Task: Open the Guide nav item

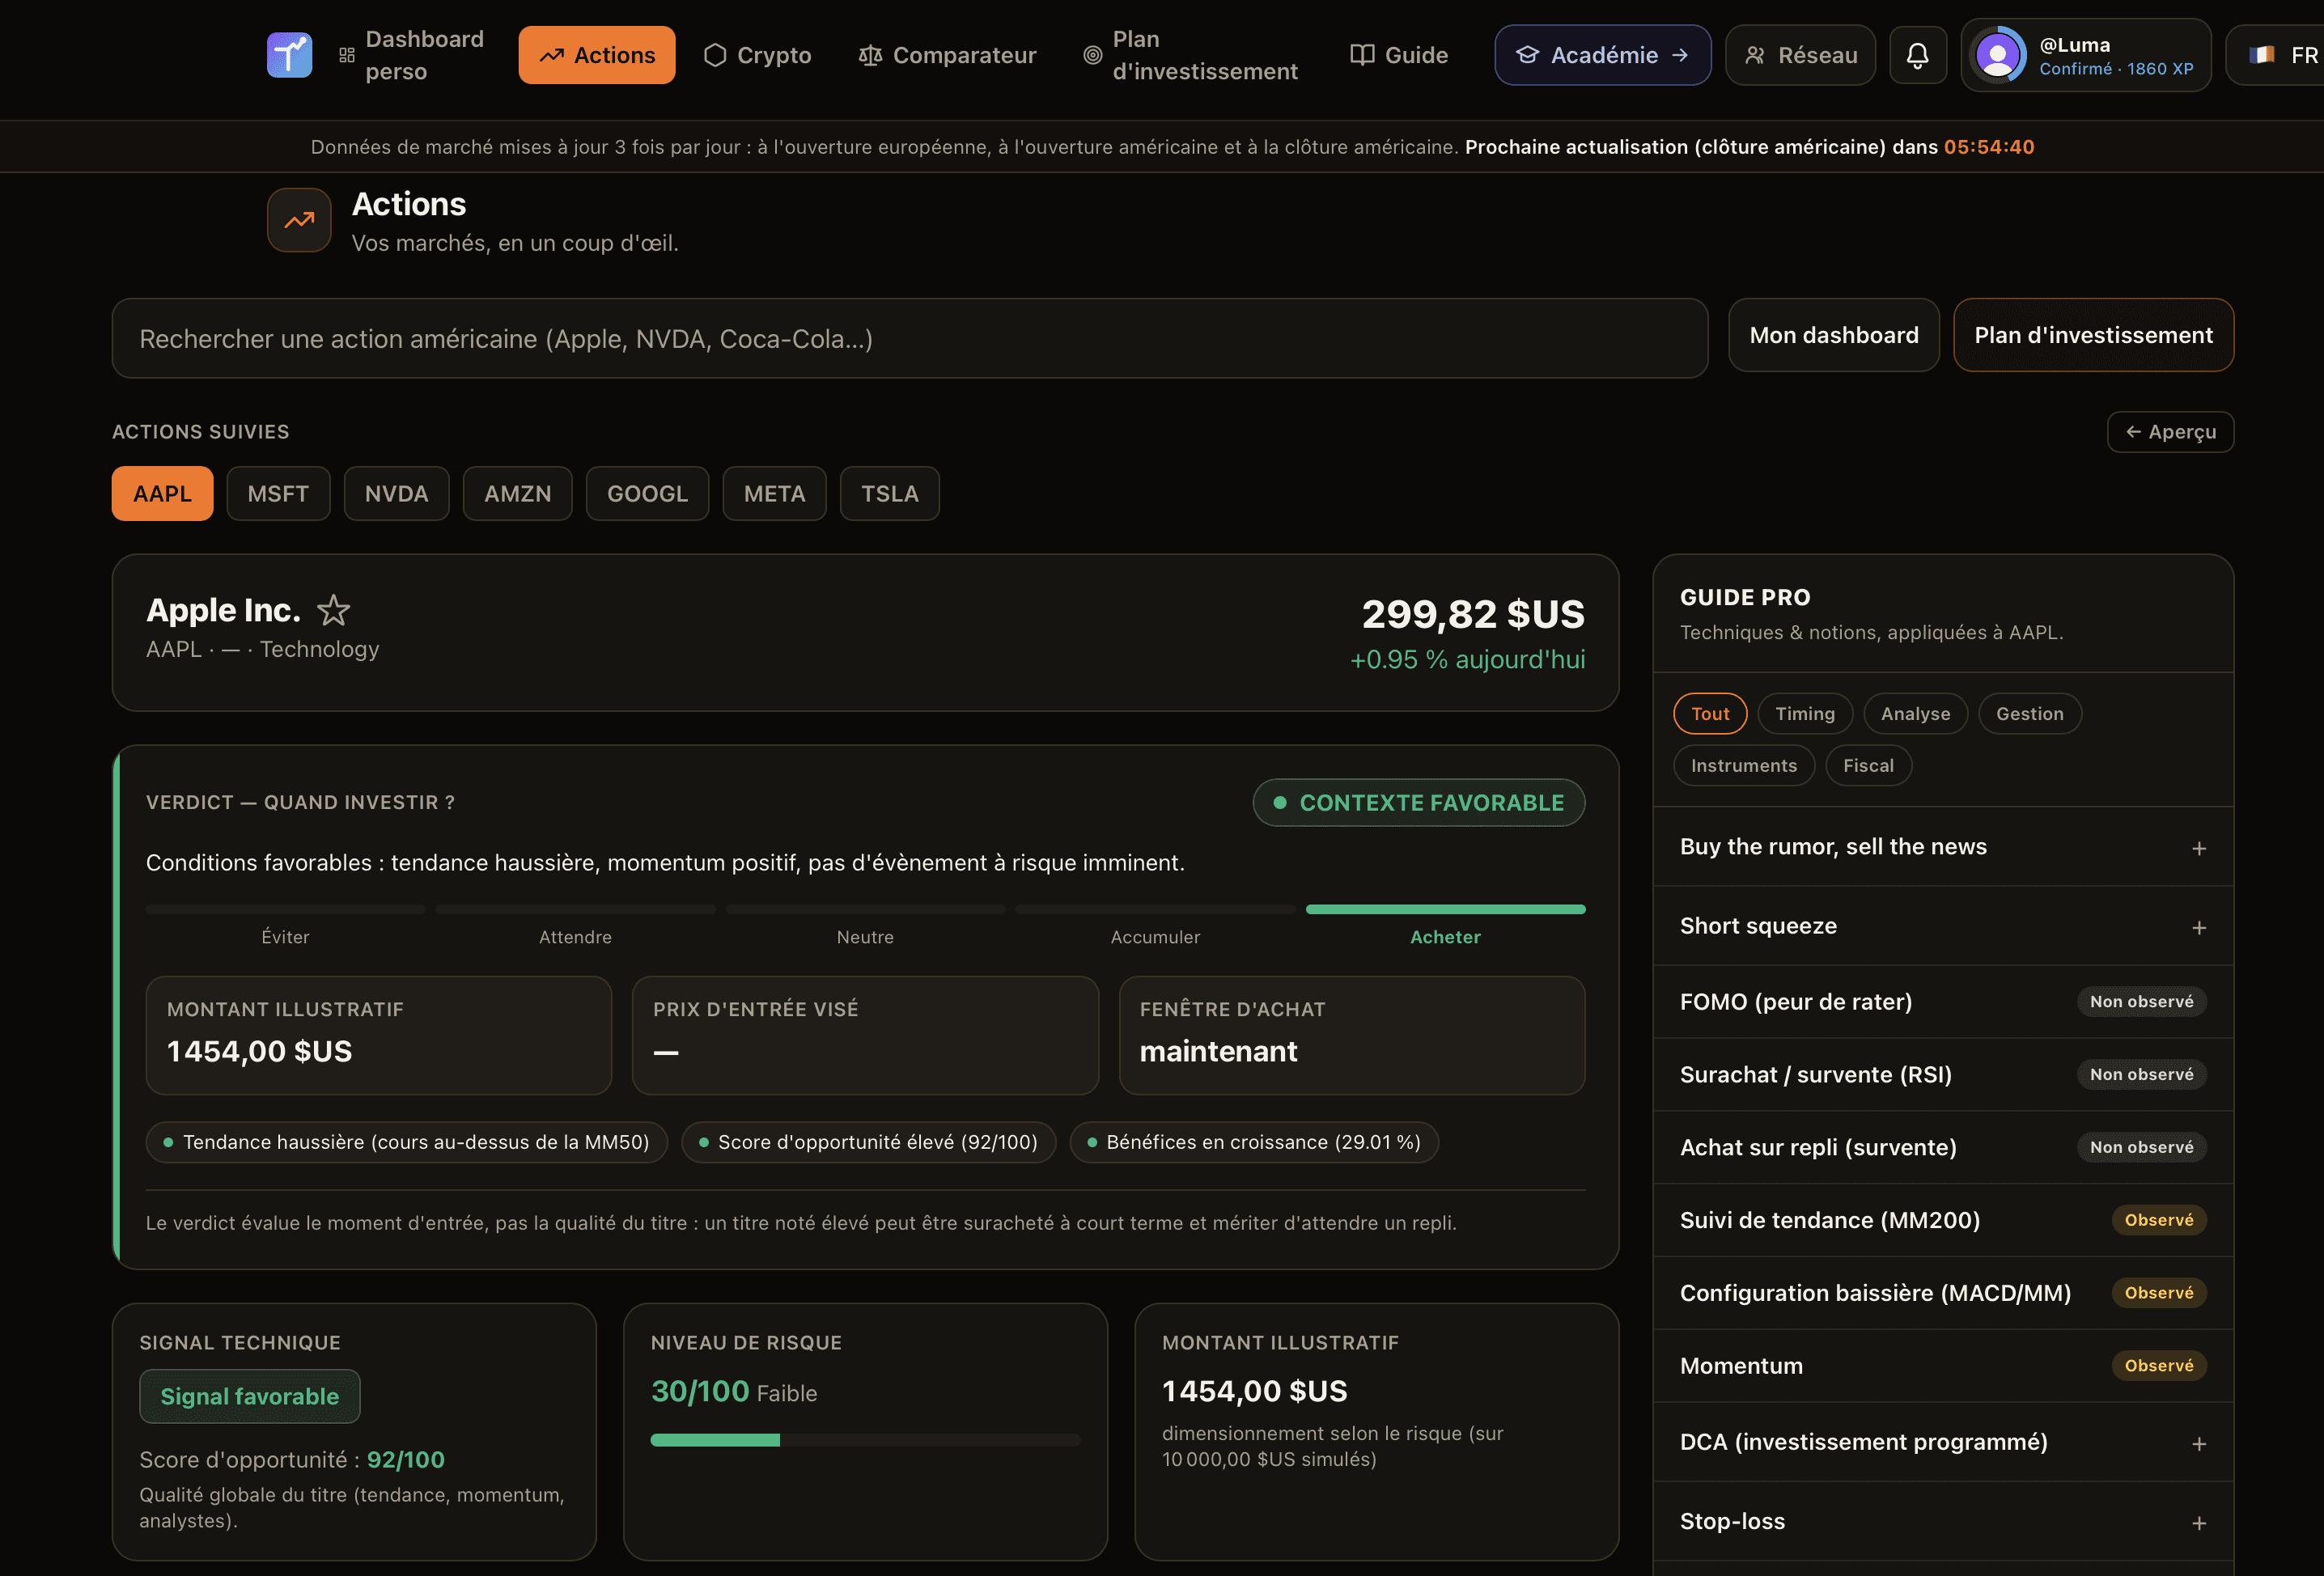Action: click(1399, 55)
